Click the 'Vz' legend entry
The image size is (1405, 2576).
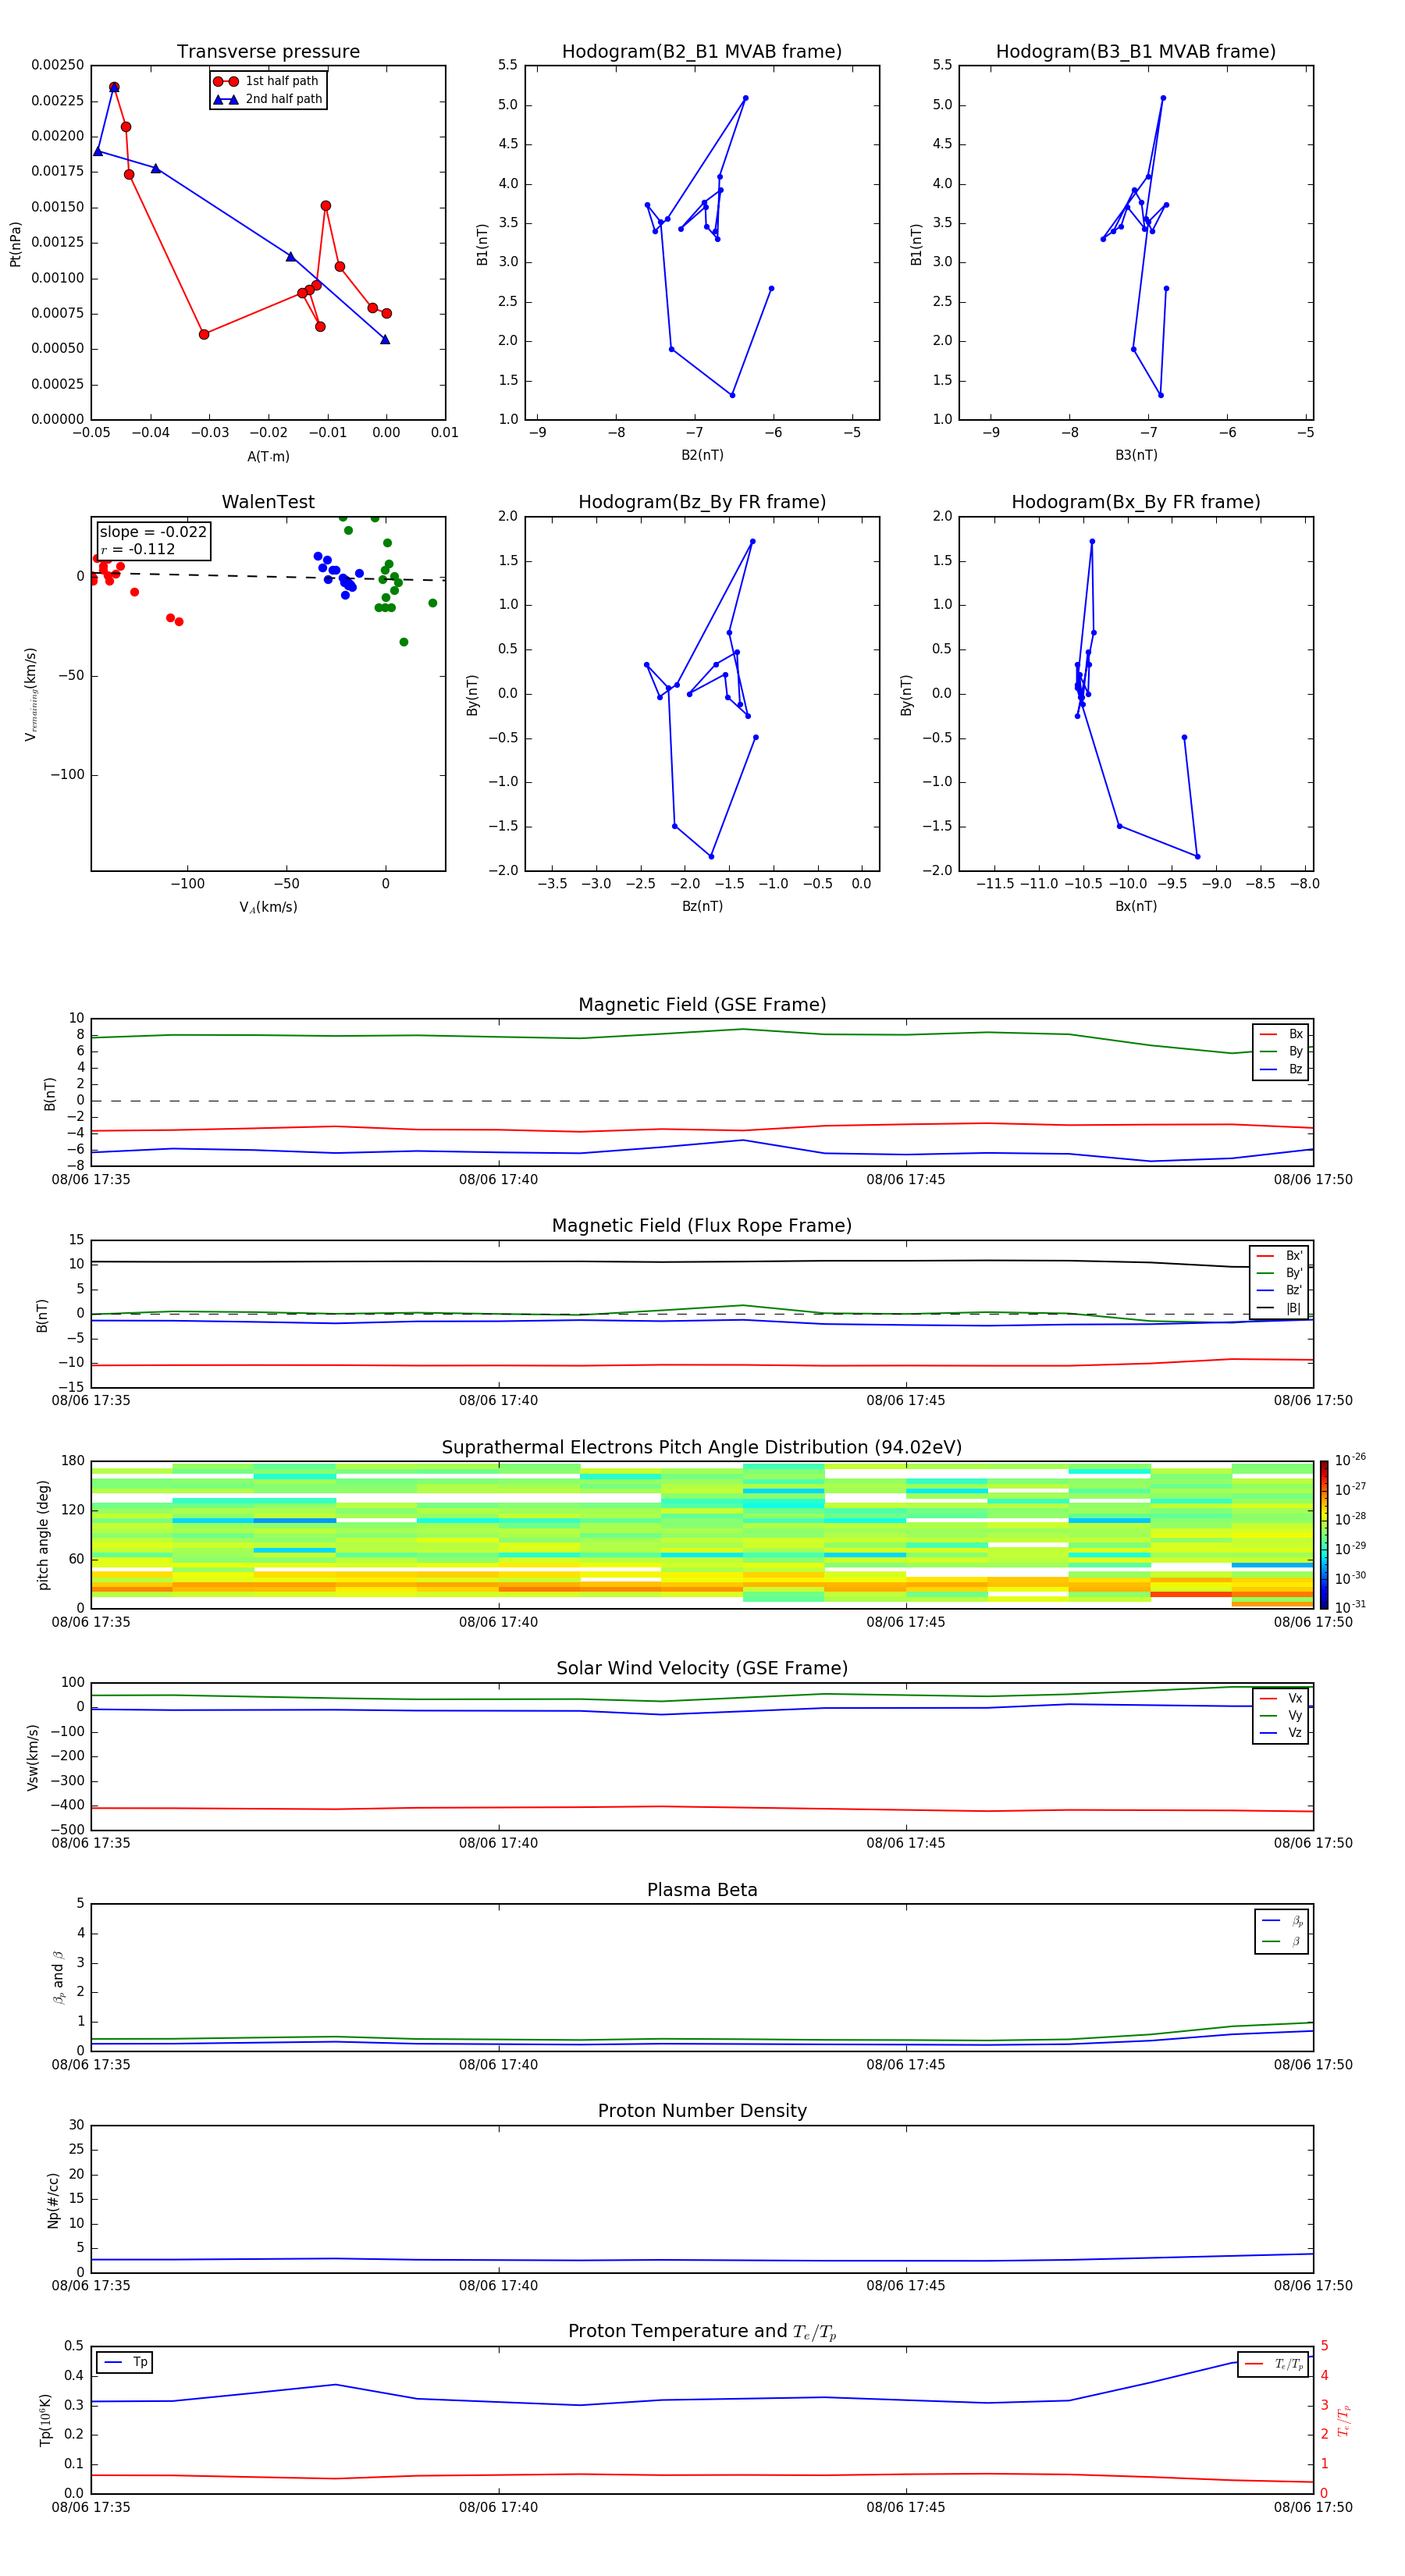[x=1281, y=1733]
